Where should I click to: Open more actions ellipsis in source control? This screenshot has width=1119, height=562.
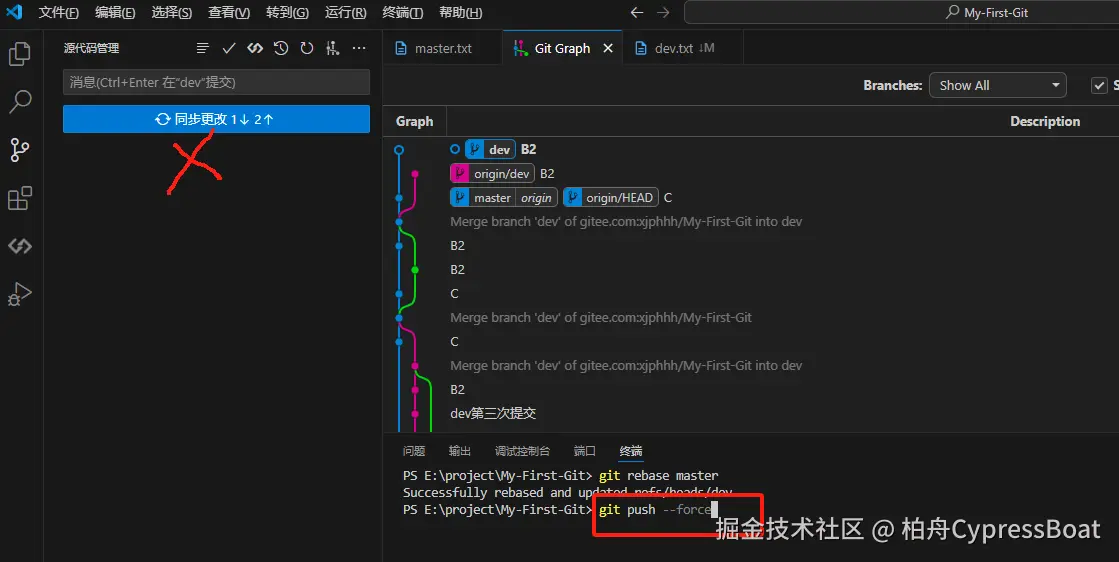(x=359, y=48)
